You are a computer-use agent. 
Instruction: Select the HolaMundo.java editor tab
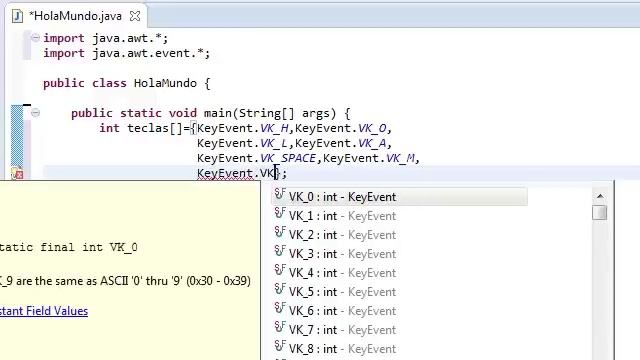pyautogui.click(x=76, y=16)
